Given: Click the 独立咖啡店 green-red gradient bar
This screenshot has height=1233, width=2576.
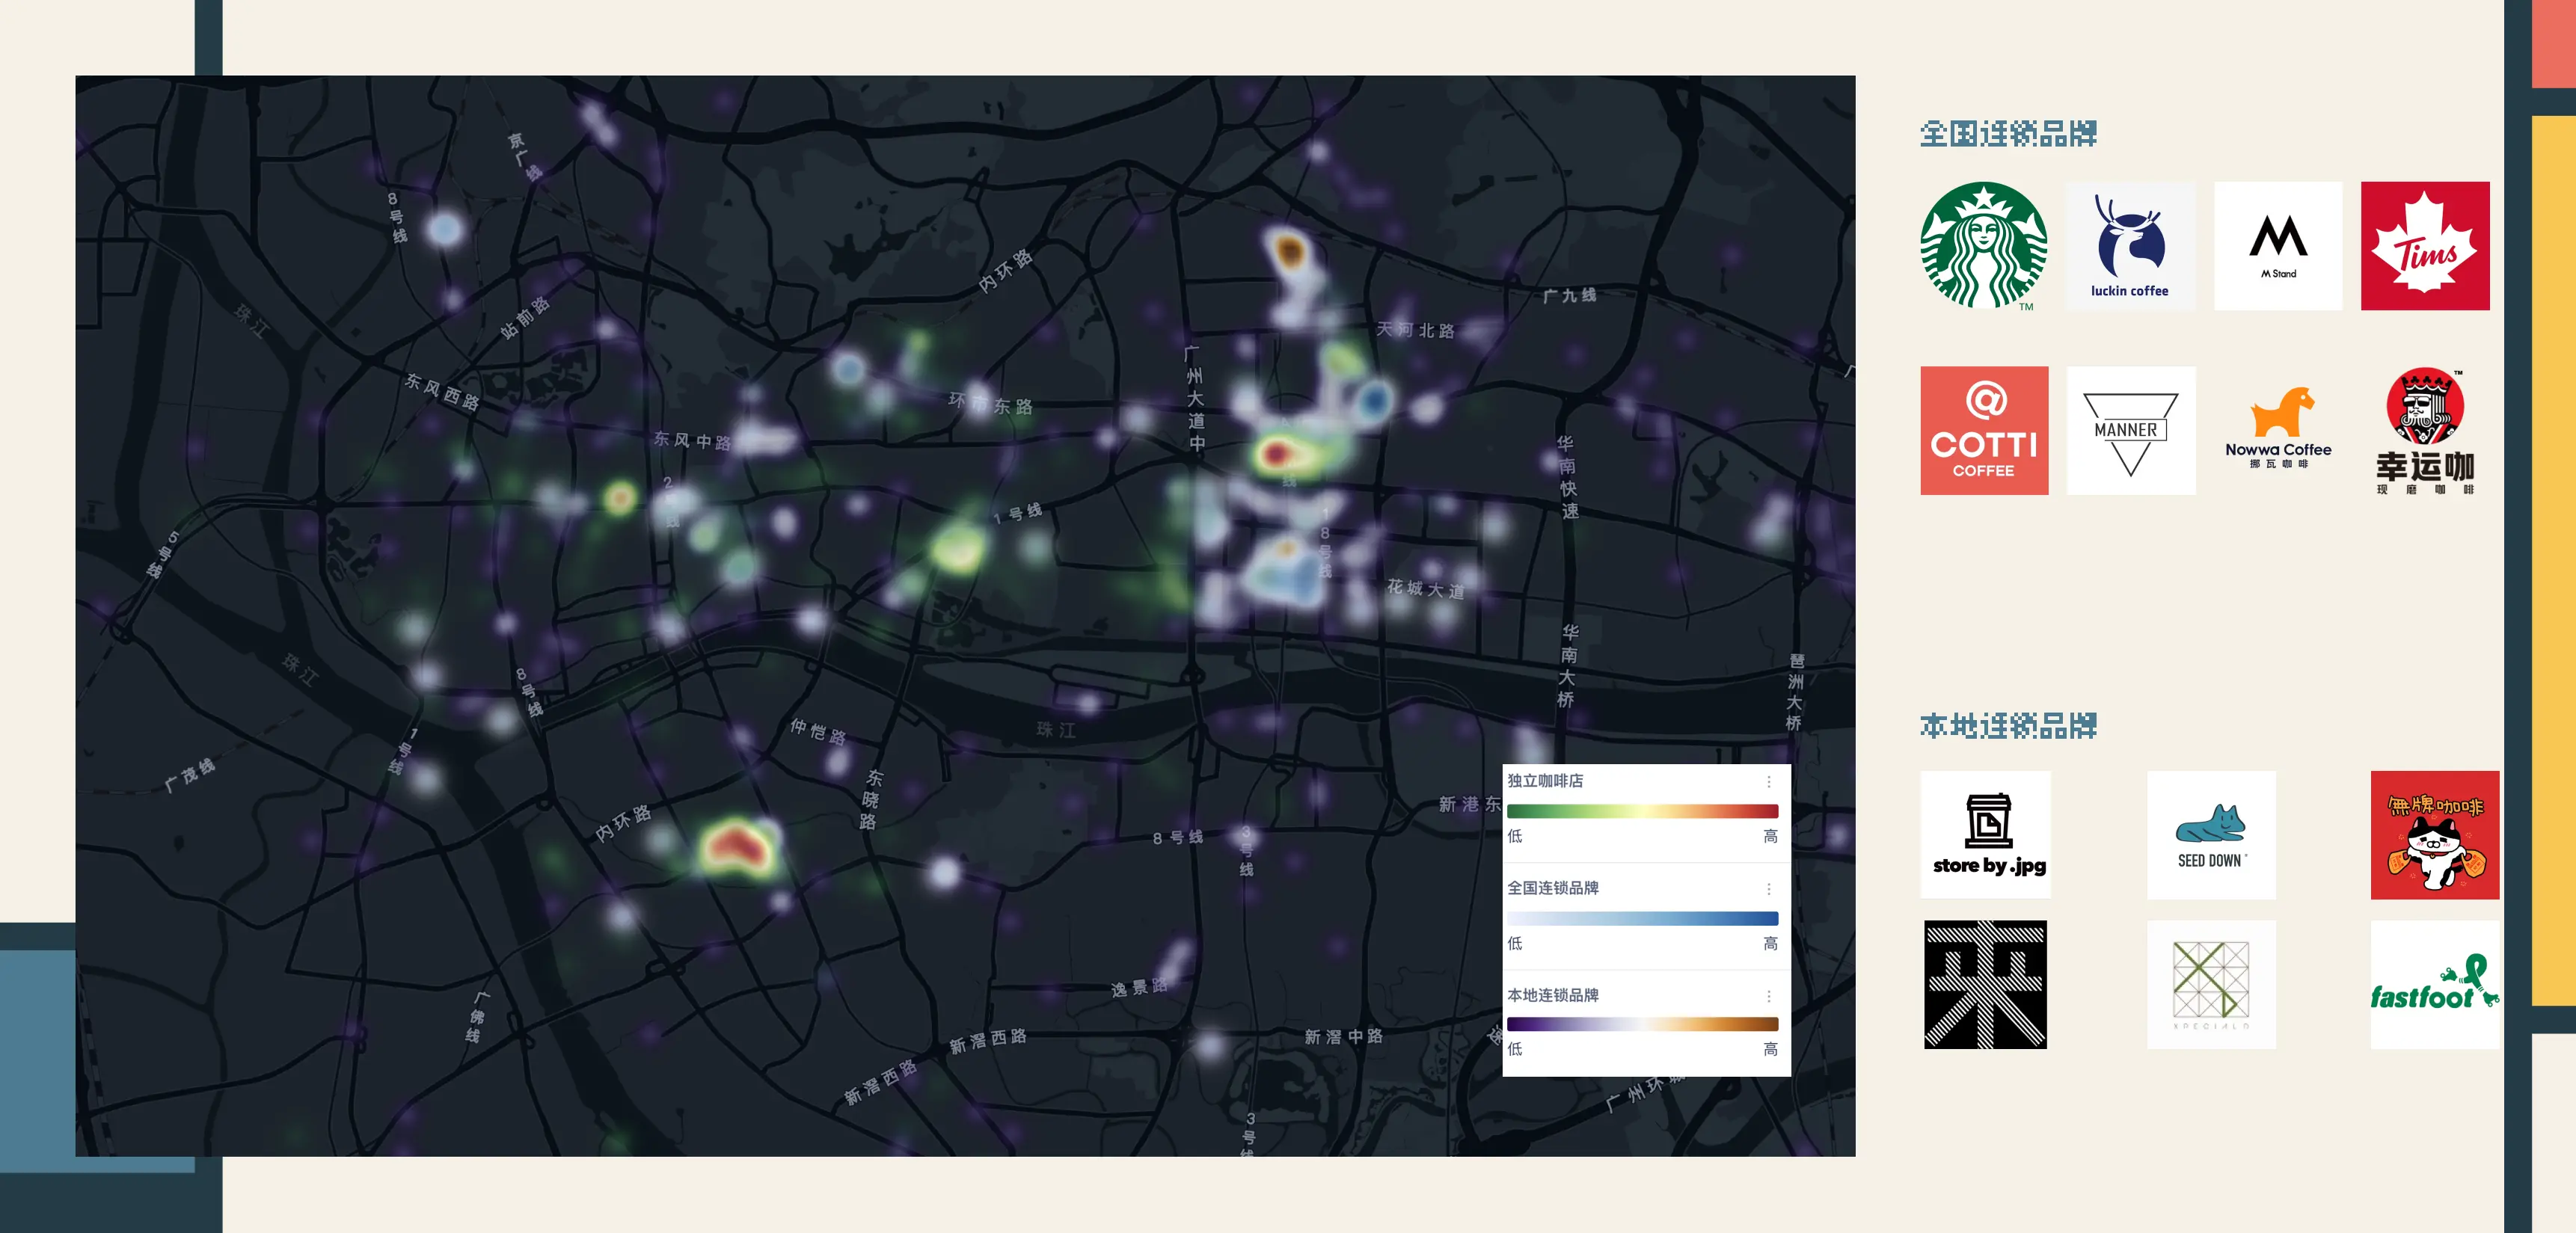Looking at the screenshot, I should 1641,811.
